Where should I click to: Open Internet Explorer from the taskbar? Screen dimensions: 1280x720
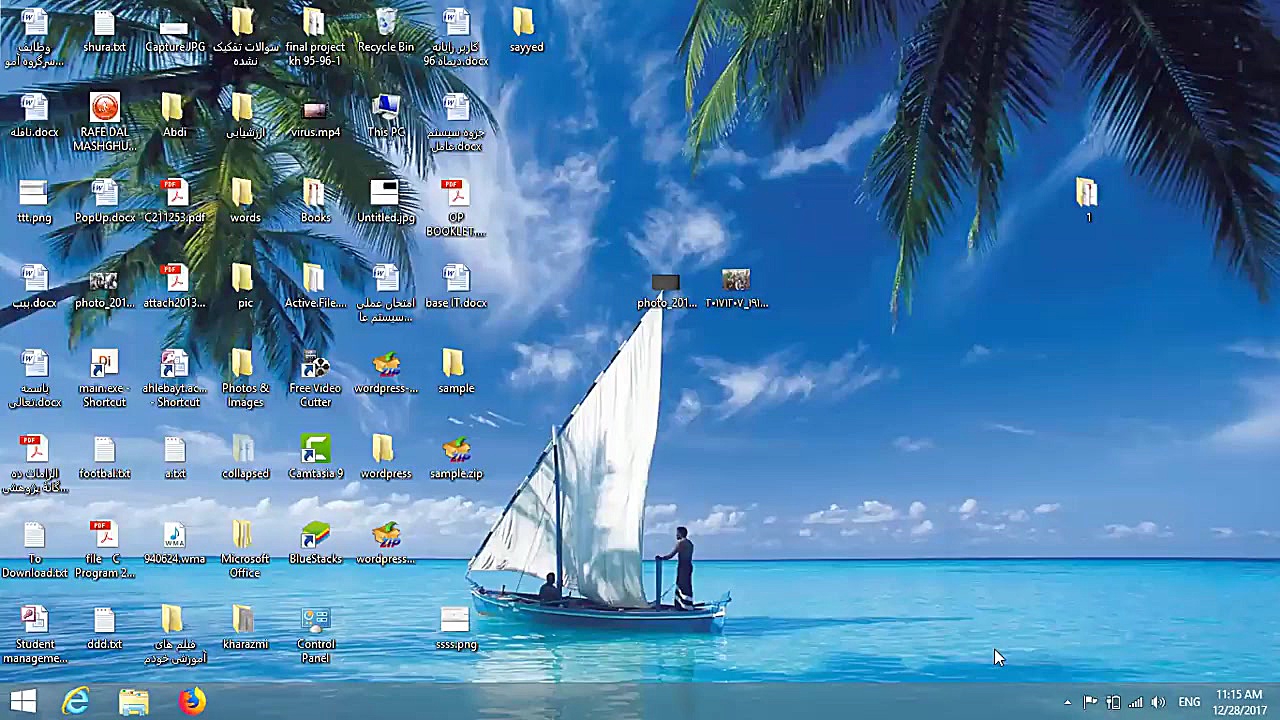76,702
